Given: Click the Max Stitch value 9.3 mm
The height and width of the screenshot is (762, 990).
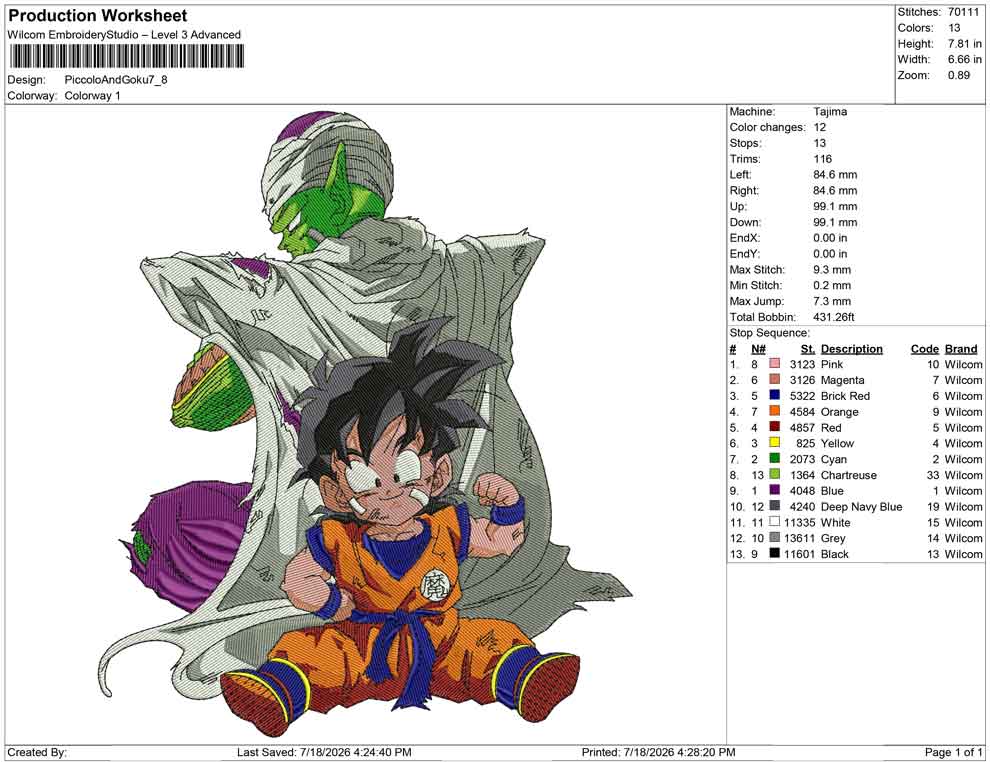Looking at the screenshot, I should coord(832,270).
